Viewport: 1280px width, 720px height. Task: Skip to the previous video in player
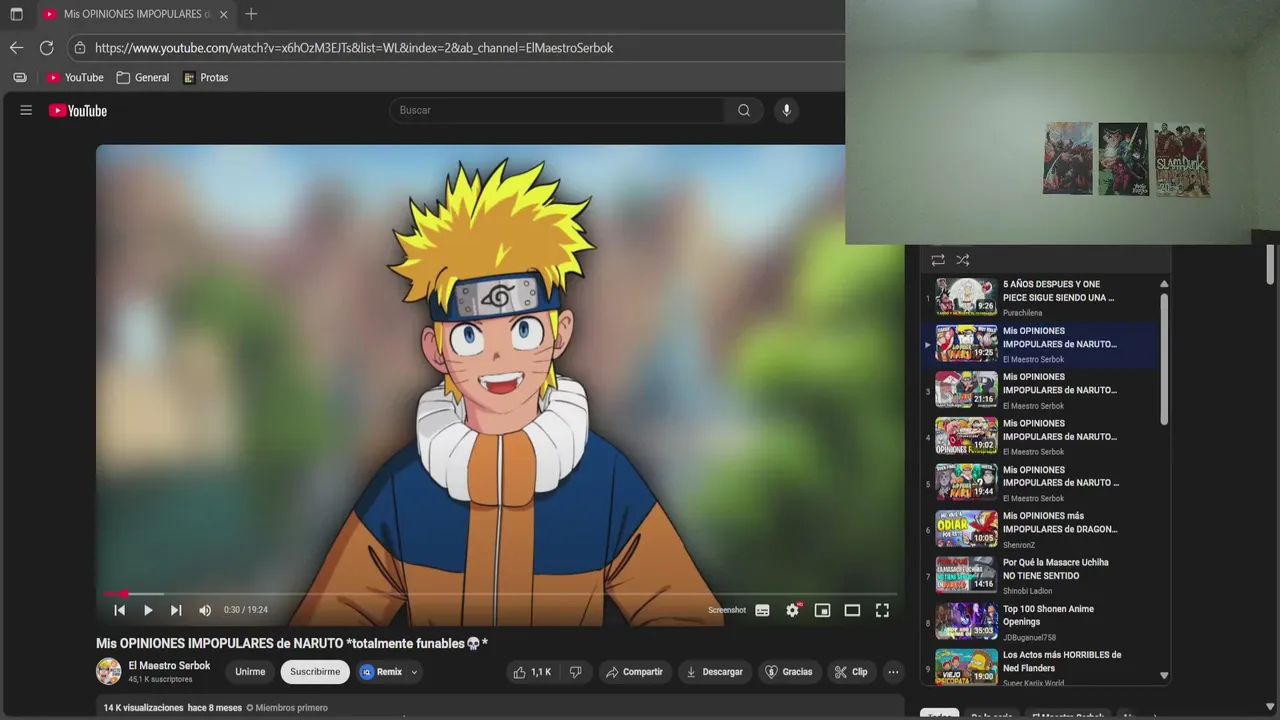pos(119,610)
